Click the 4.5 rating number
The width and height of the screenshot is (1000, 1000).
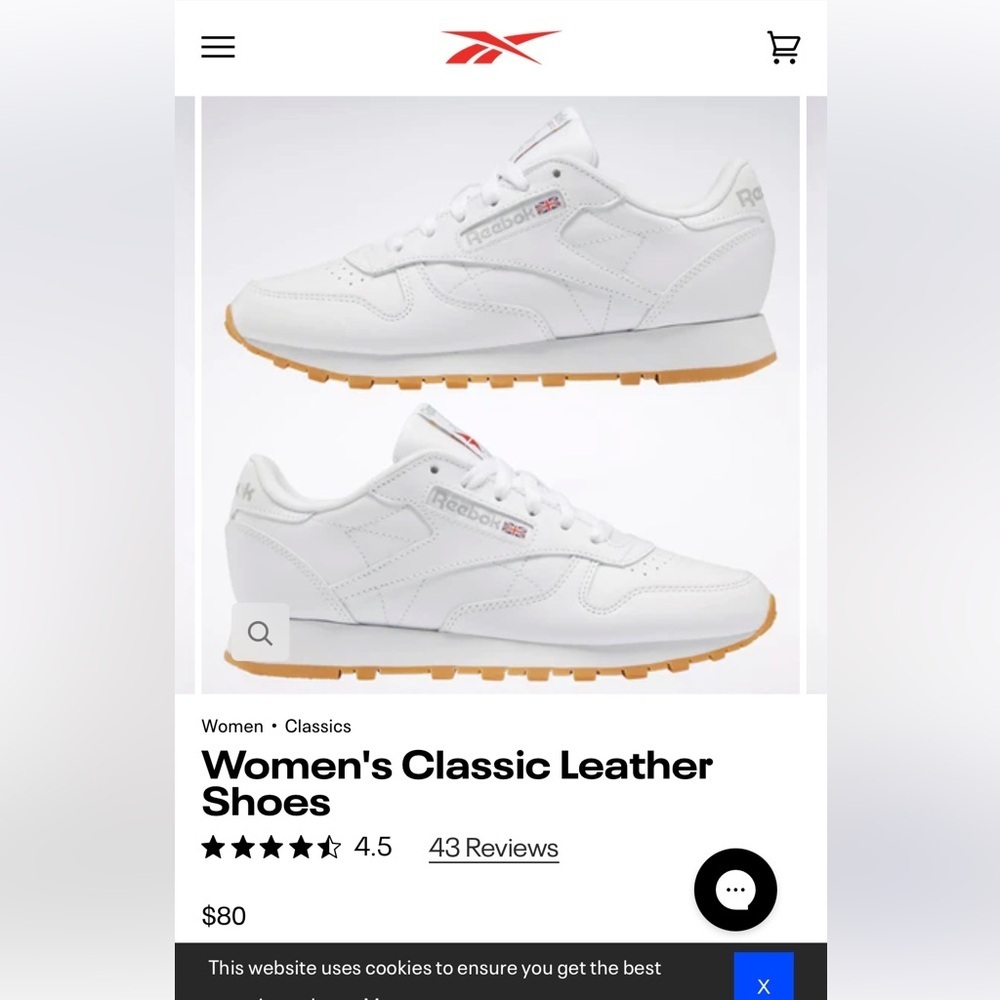[x=373, y=847]
